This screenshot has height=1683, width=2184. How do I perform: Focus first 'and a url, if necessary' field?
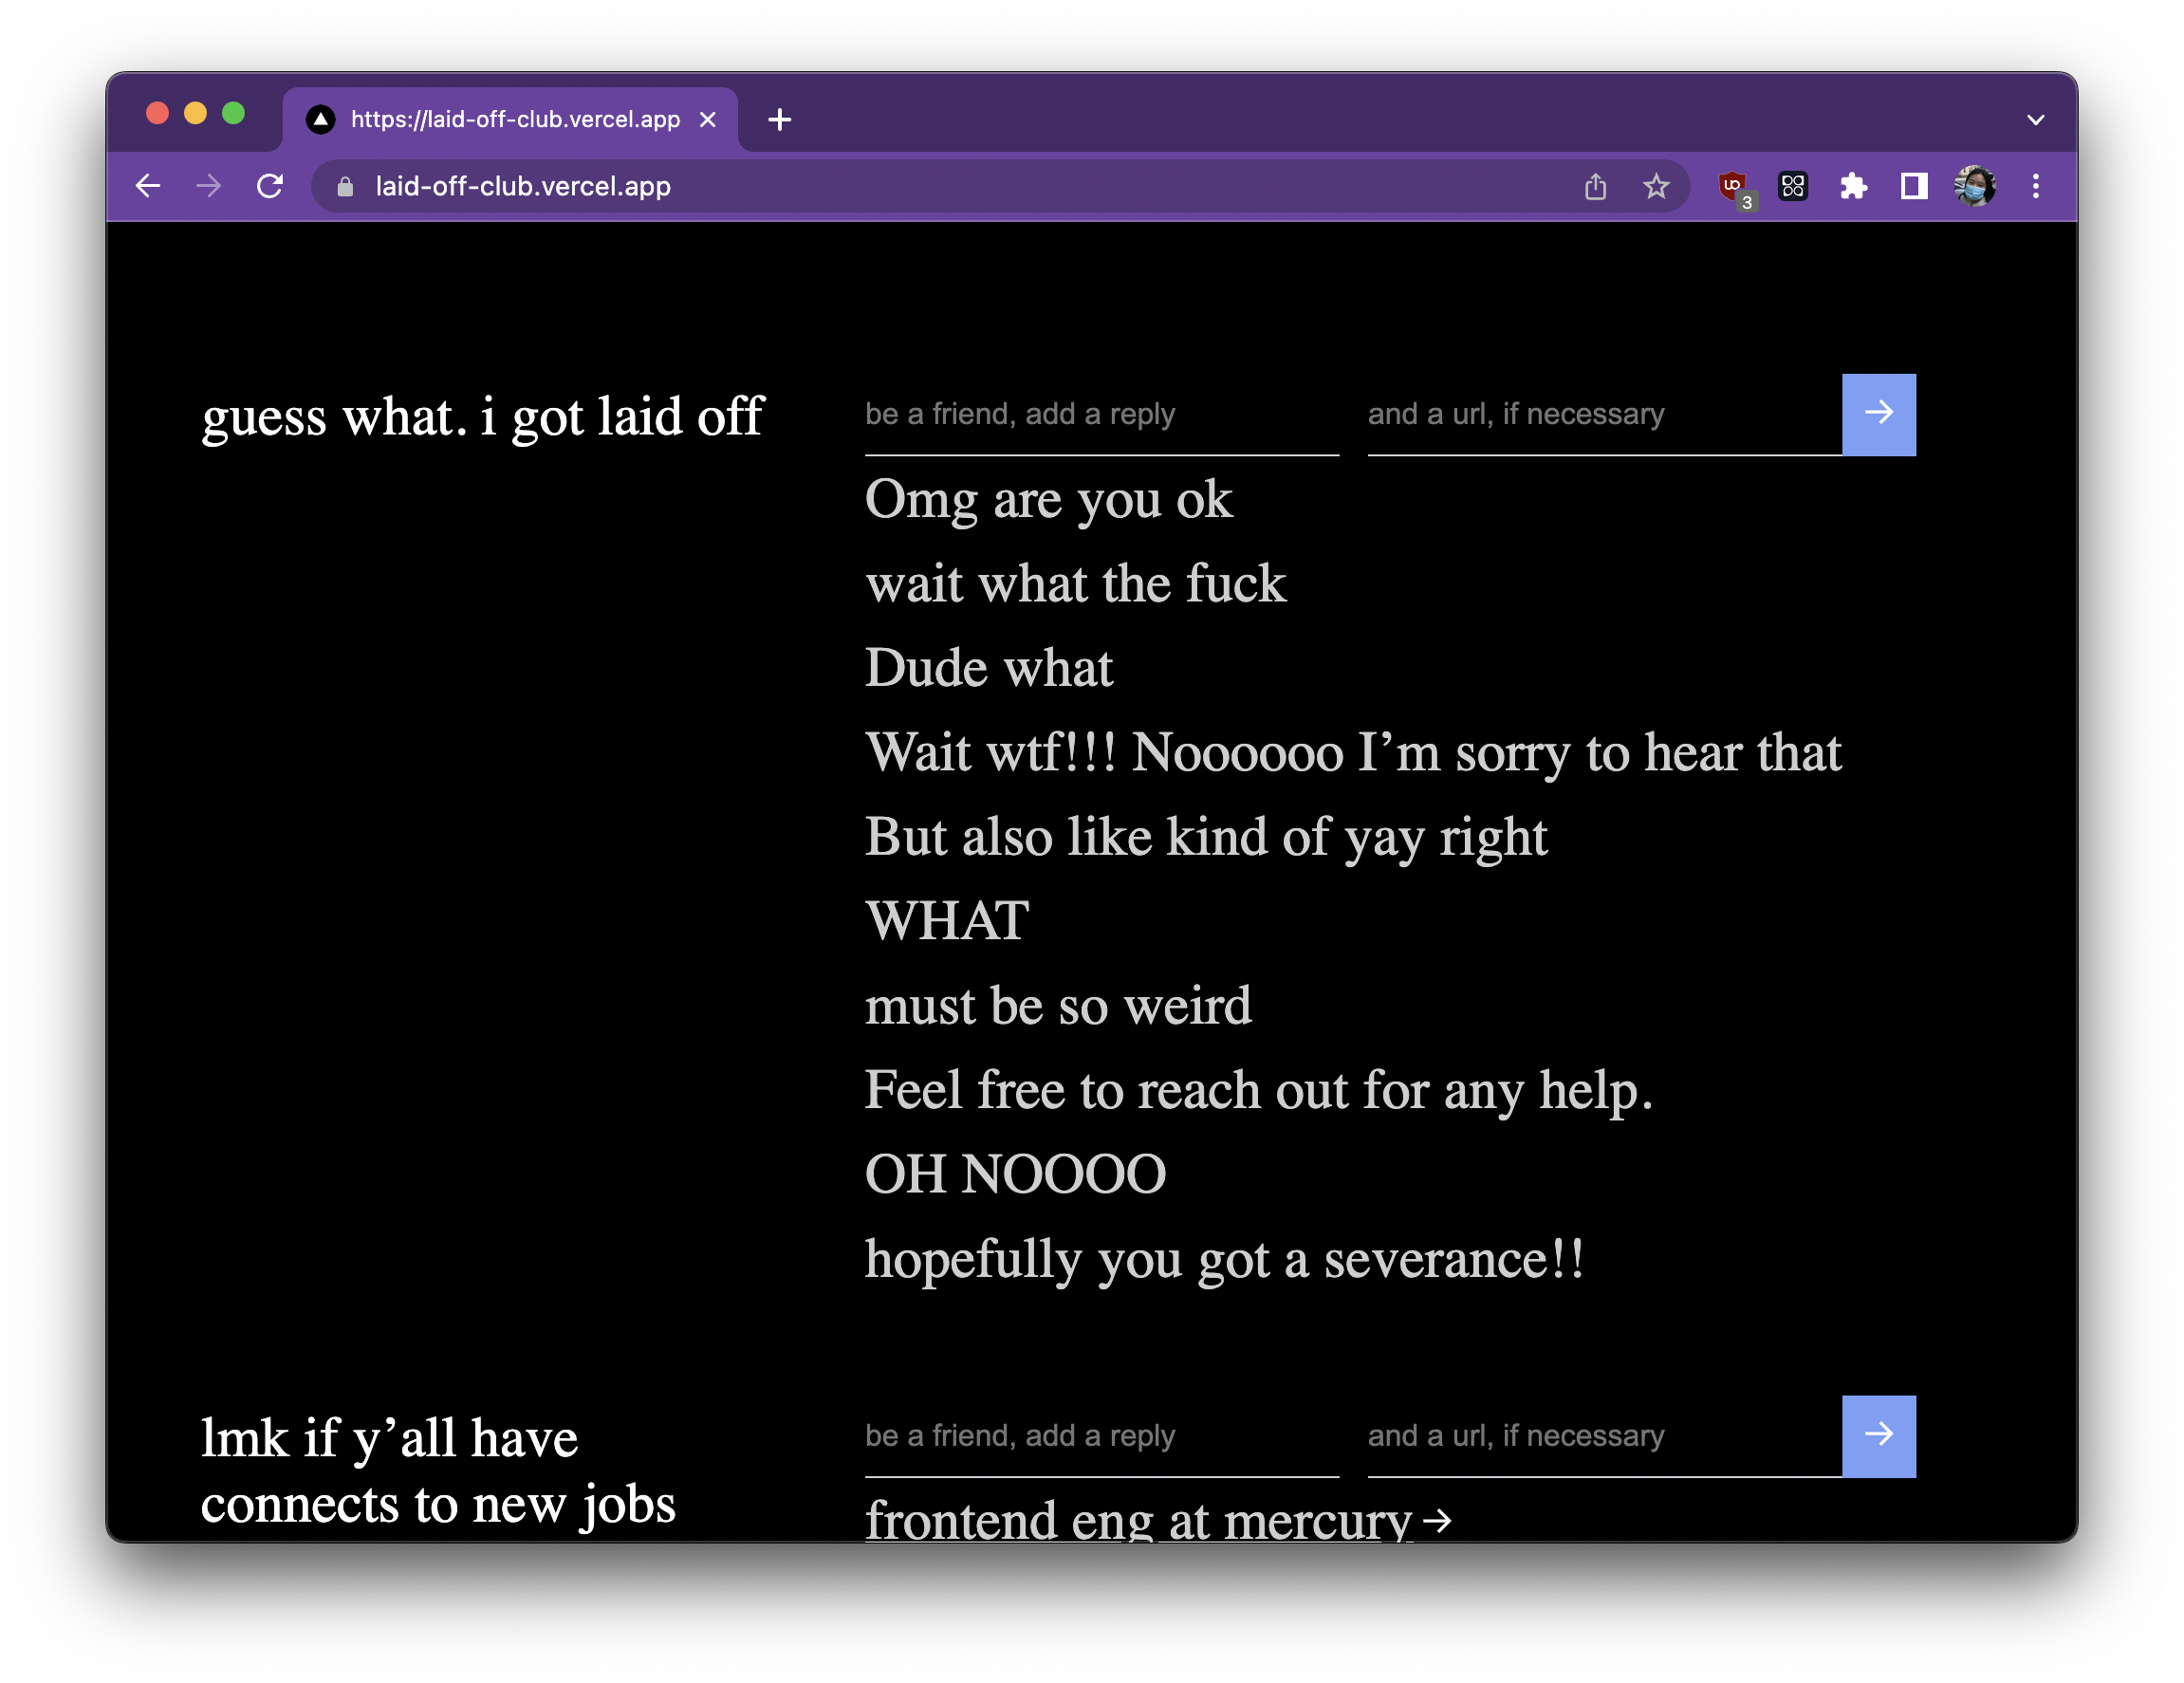pos(1603,415)
